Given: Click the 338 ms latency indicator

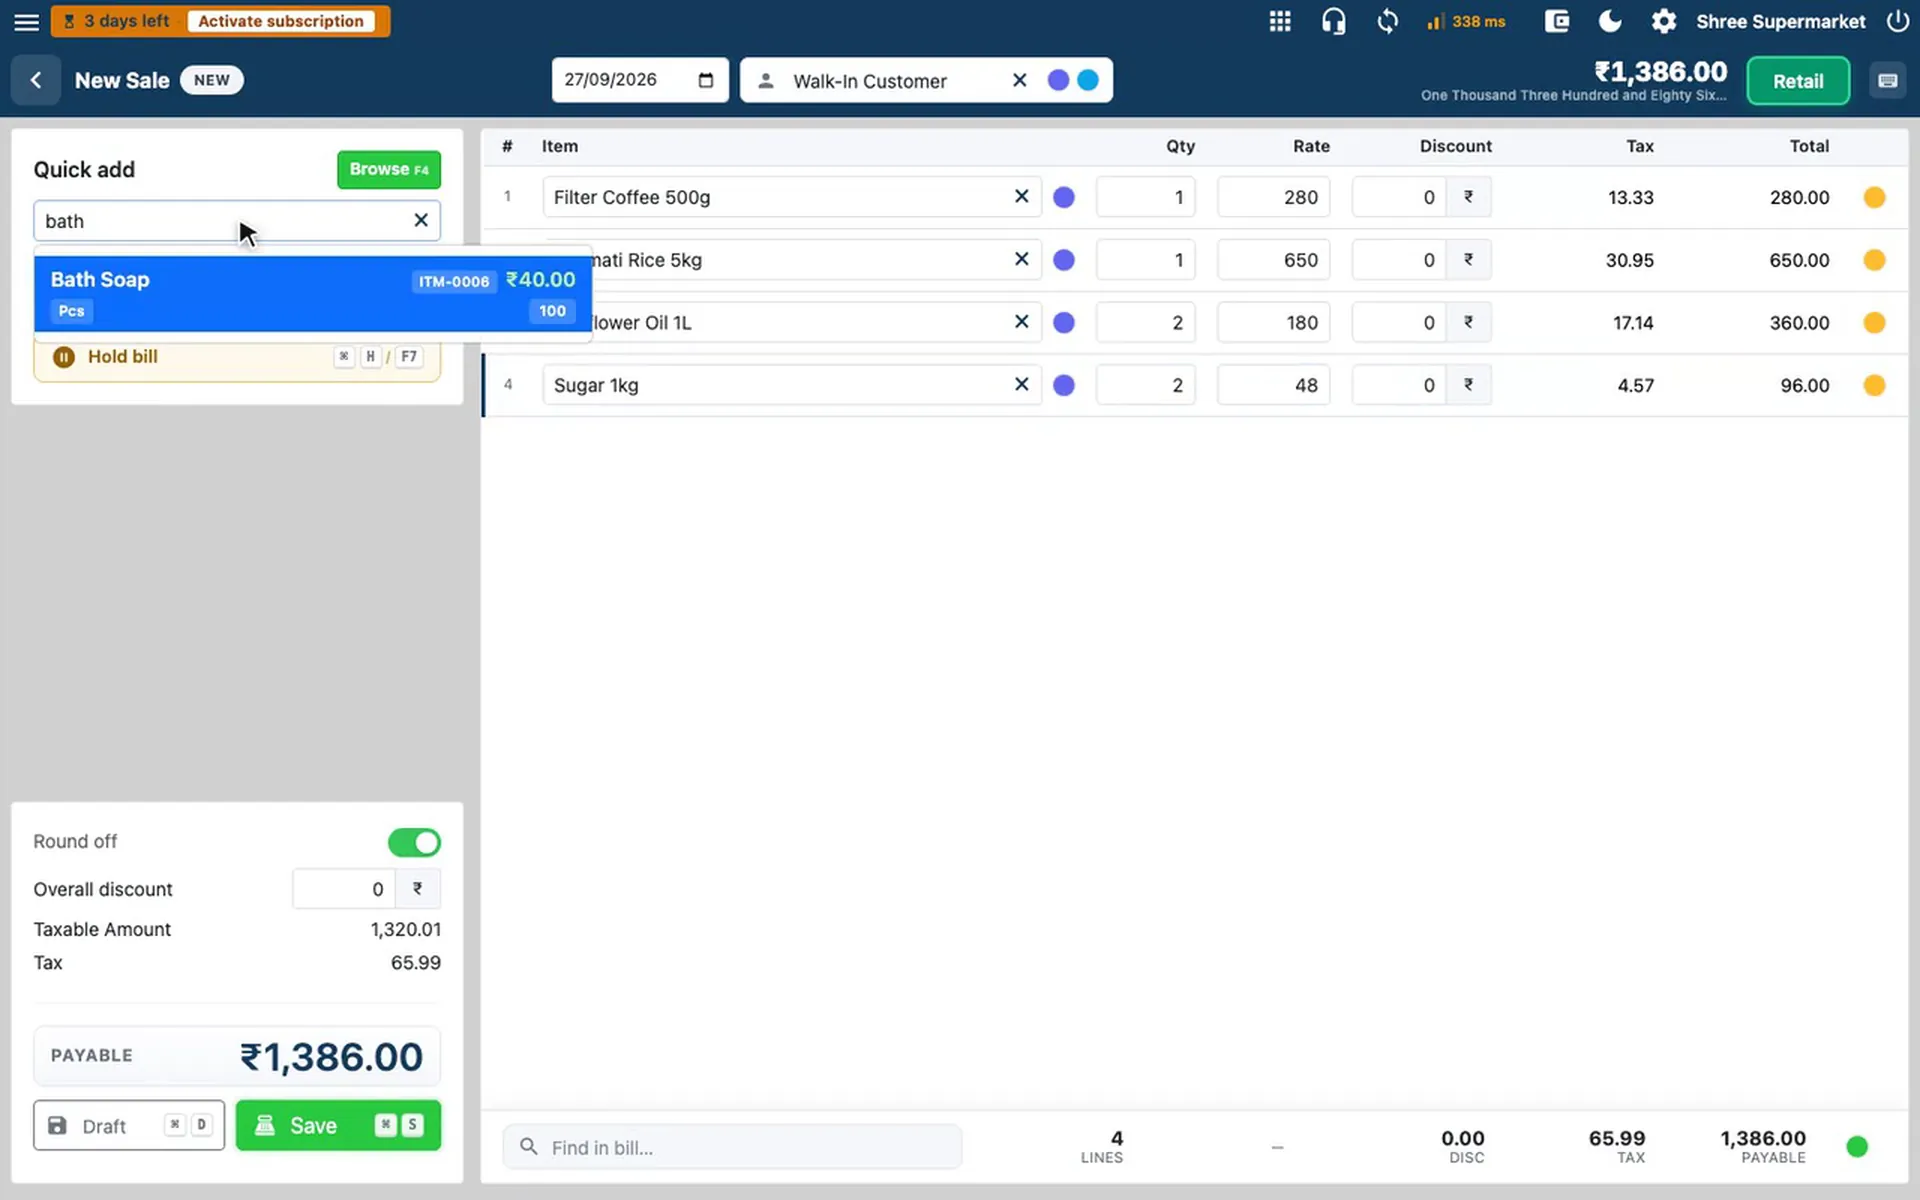Looking at the screenshot, I should pos(1466,21).
